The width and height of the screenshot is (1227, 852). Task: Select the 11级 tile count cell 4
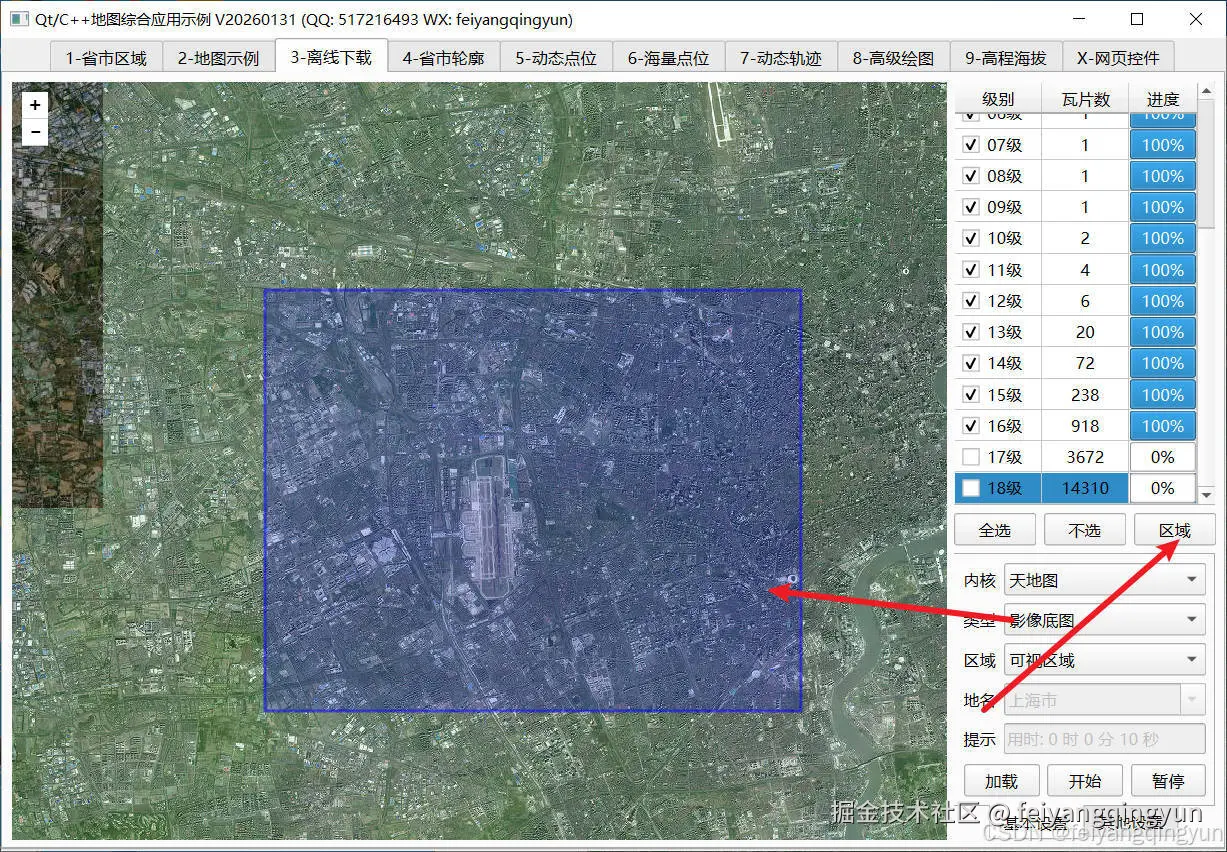1085,270
